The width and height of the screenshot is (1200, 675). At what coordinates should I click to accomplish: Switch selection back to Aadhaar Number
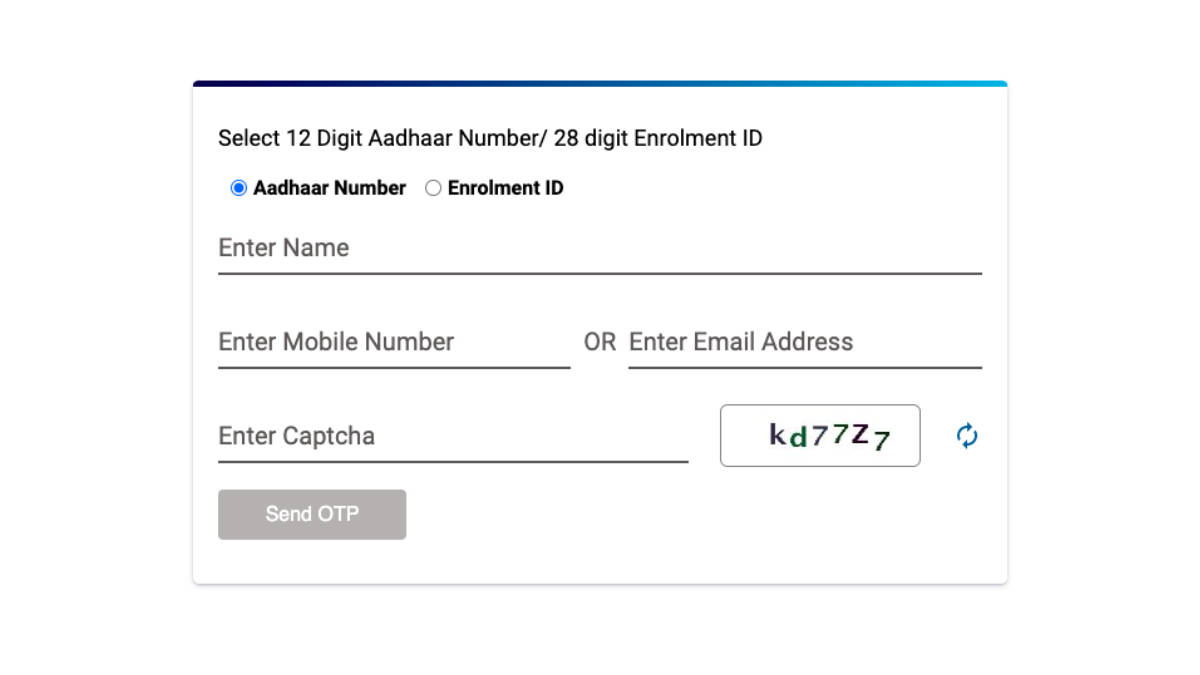coord(237,187)
